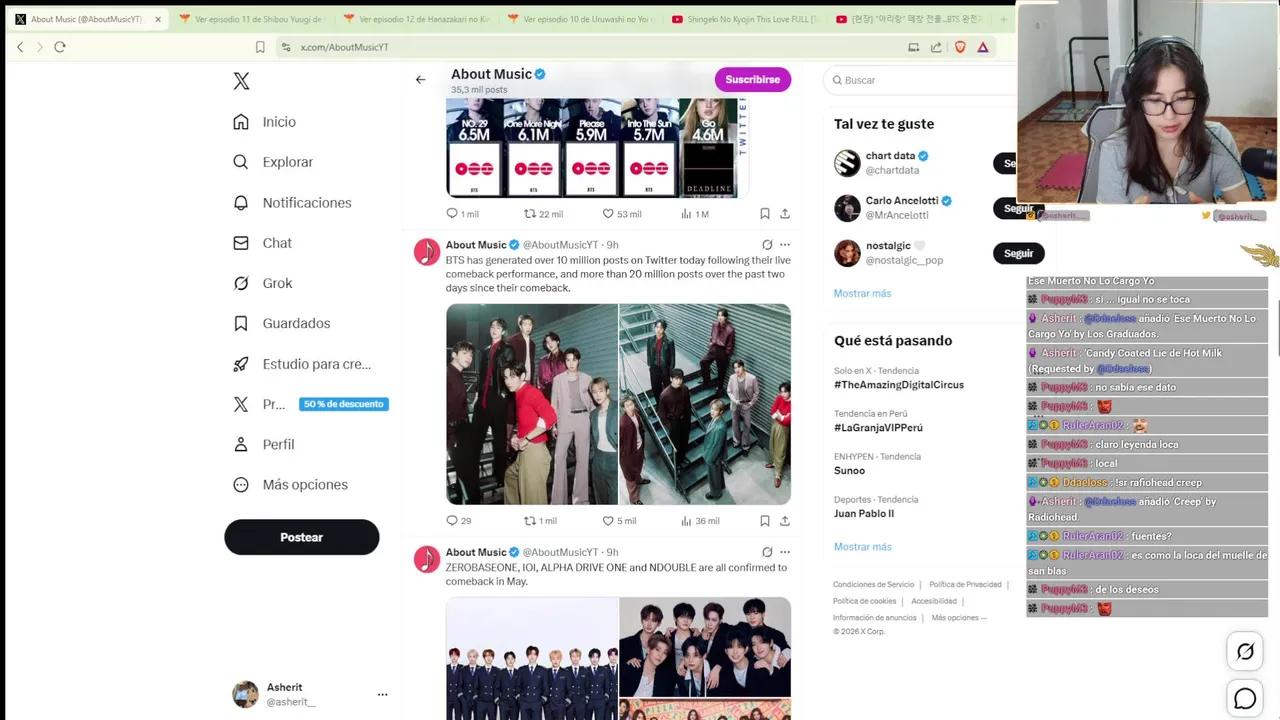Follow nostalgic with Seguir button
Image resolution: width=1280 pixels, height=720 pixels.
[1018, 253]
